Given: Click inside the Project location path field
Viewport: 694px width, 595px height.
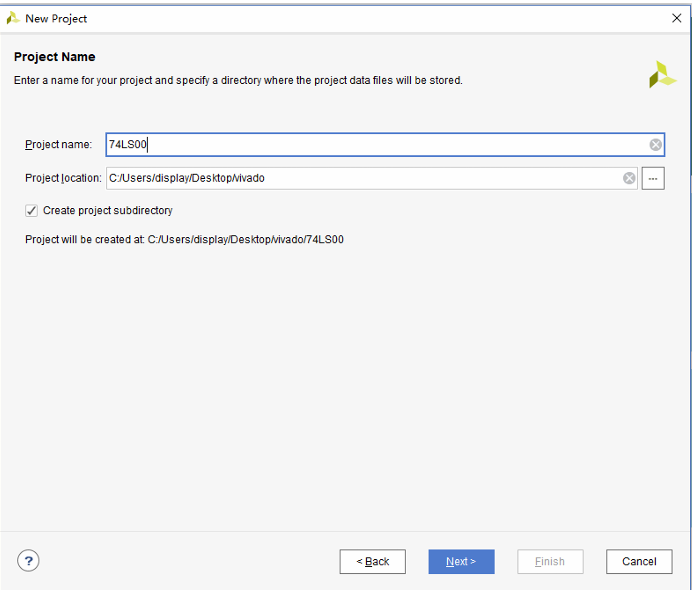Looking at the screenshot, I should click(360, 178).
